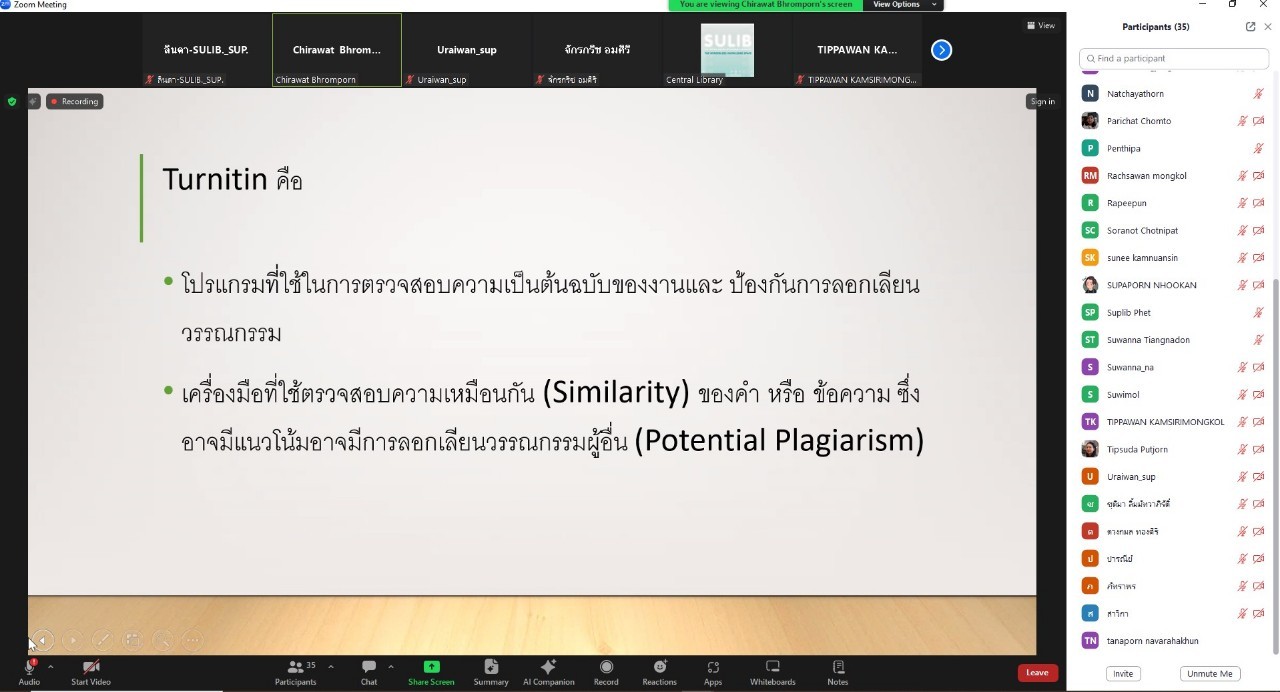Close the Participants panel

pos(1268,27)
